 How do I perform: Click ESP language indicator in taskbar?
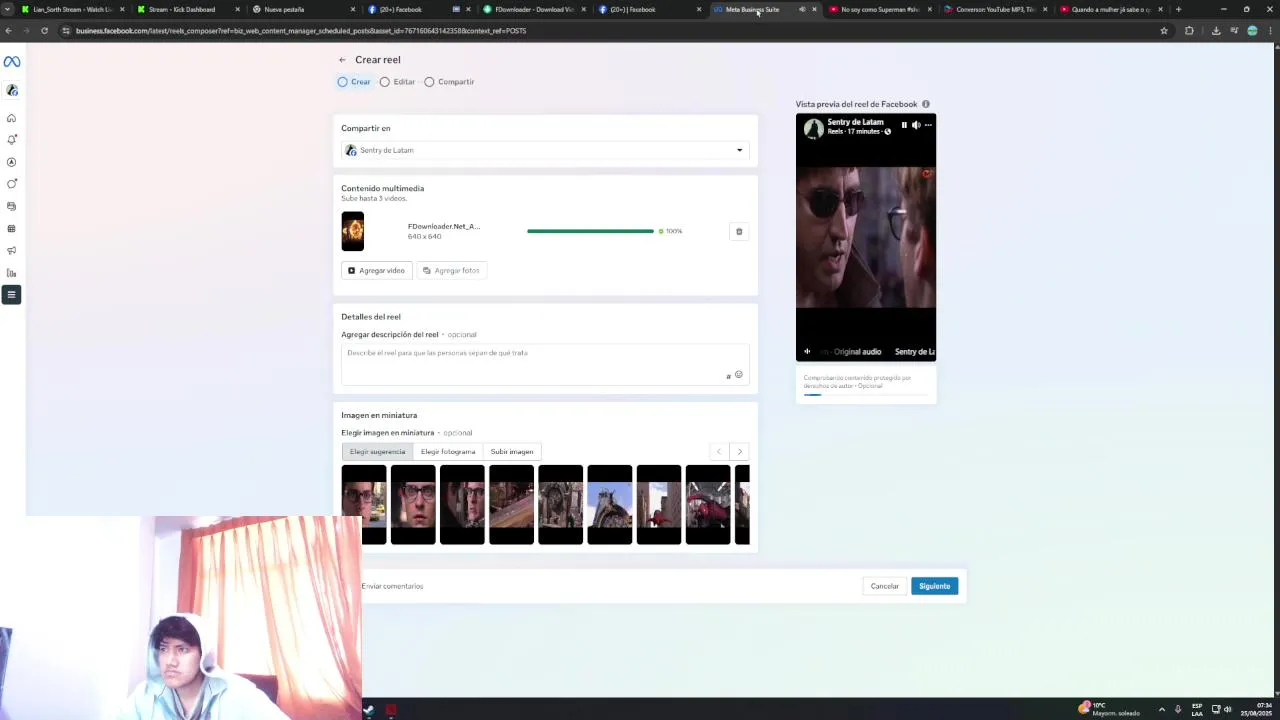click(1197, 709)
